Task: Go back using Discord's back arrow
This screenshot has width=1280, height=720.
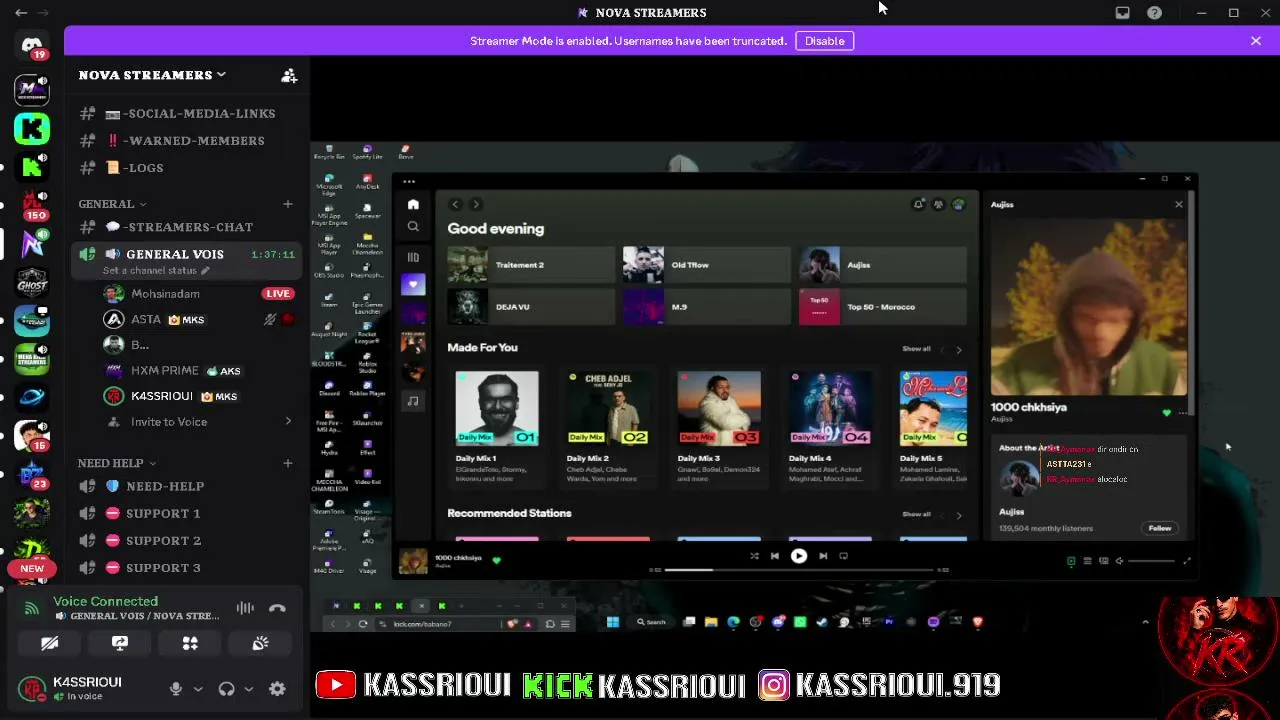Action: 21,13
